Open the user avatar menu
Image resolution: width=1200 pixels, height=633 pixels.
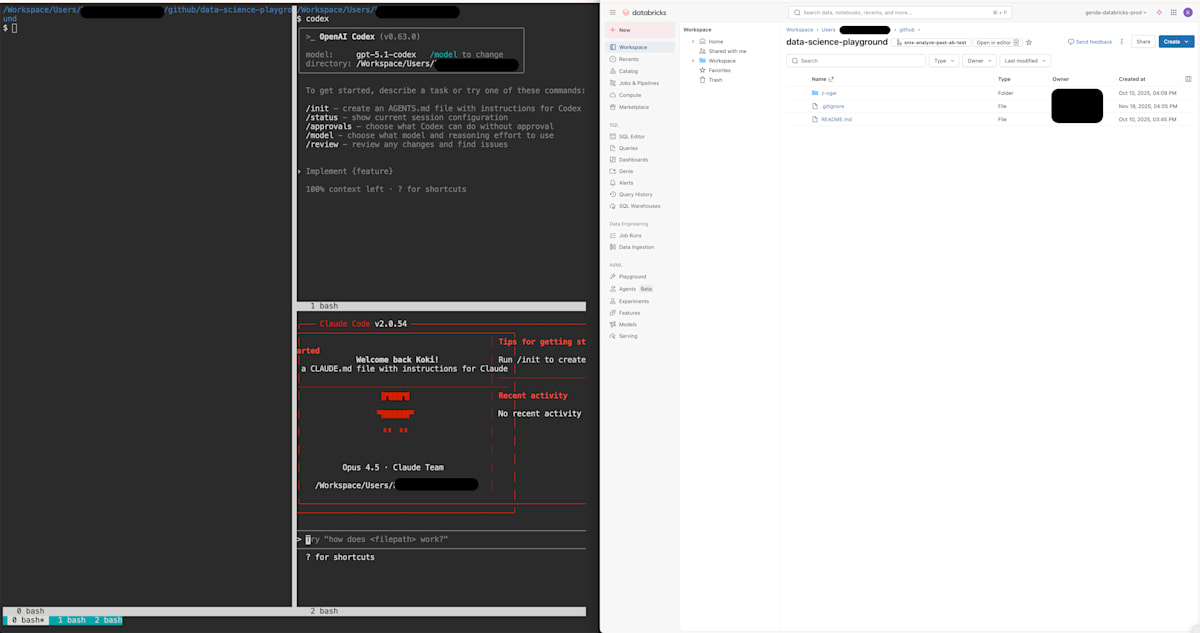tap(1187, 12)
